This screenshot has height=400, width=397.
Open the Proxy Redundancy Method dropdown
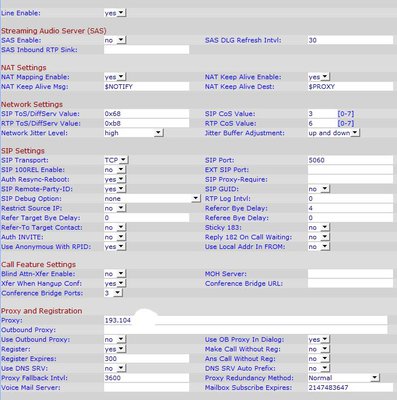pyautogui.click(x=344, y=378)
